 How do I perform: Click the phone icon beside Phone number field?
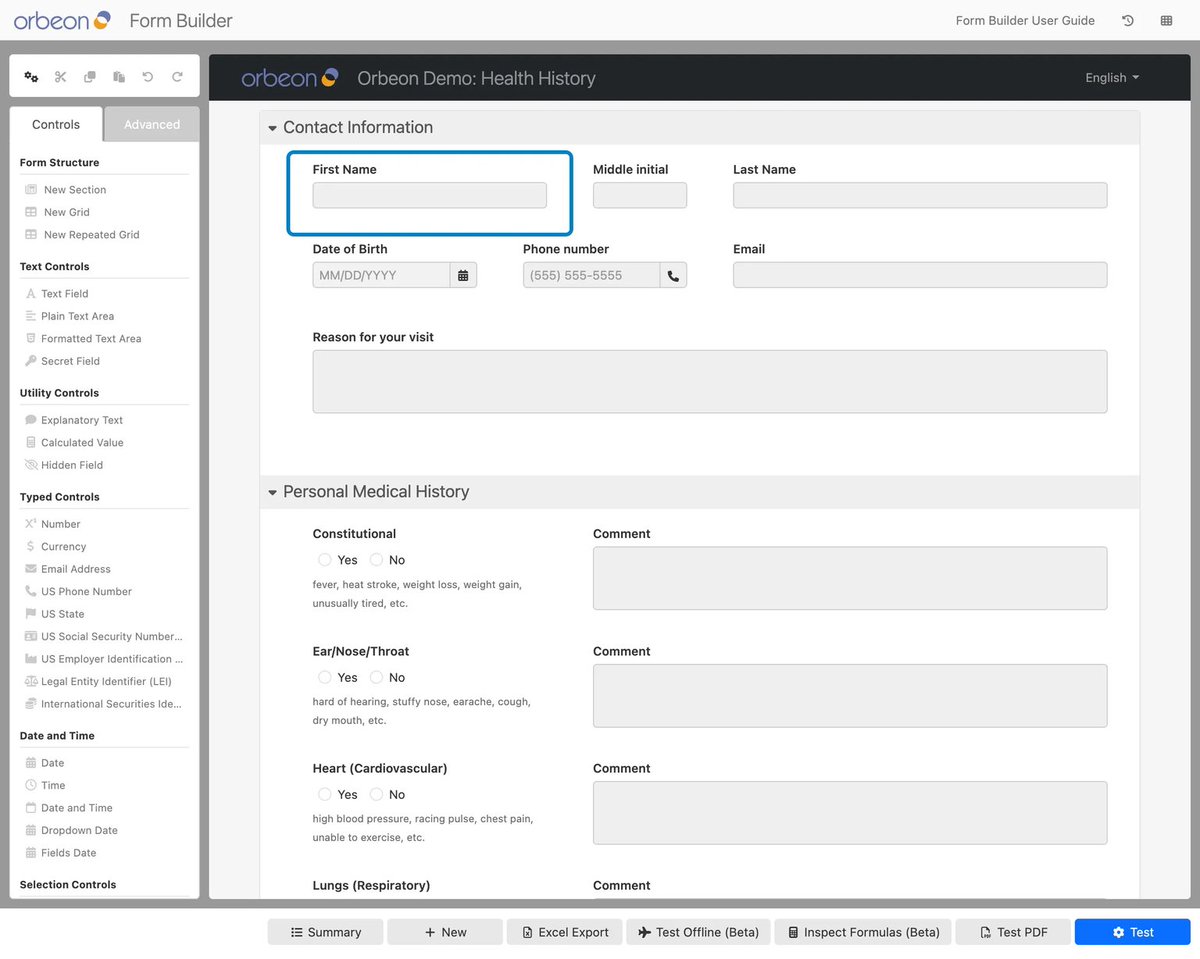673,275
